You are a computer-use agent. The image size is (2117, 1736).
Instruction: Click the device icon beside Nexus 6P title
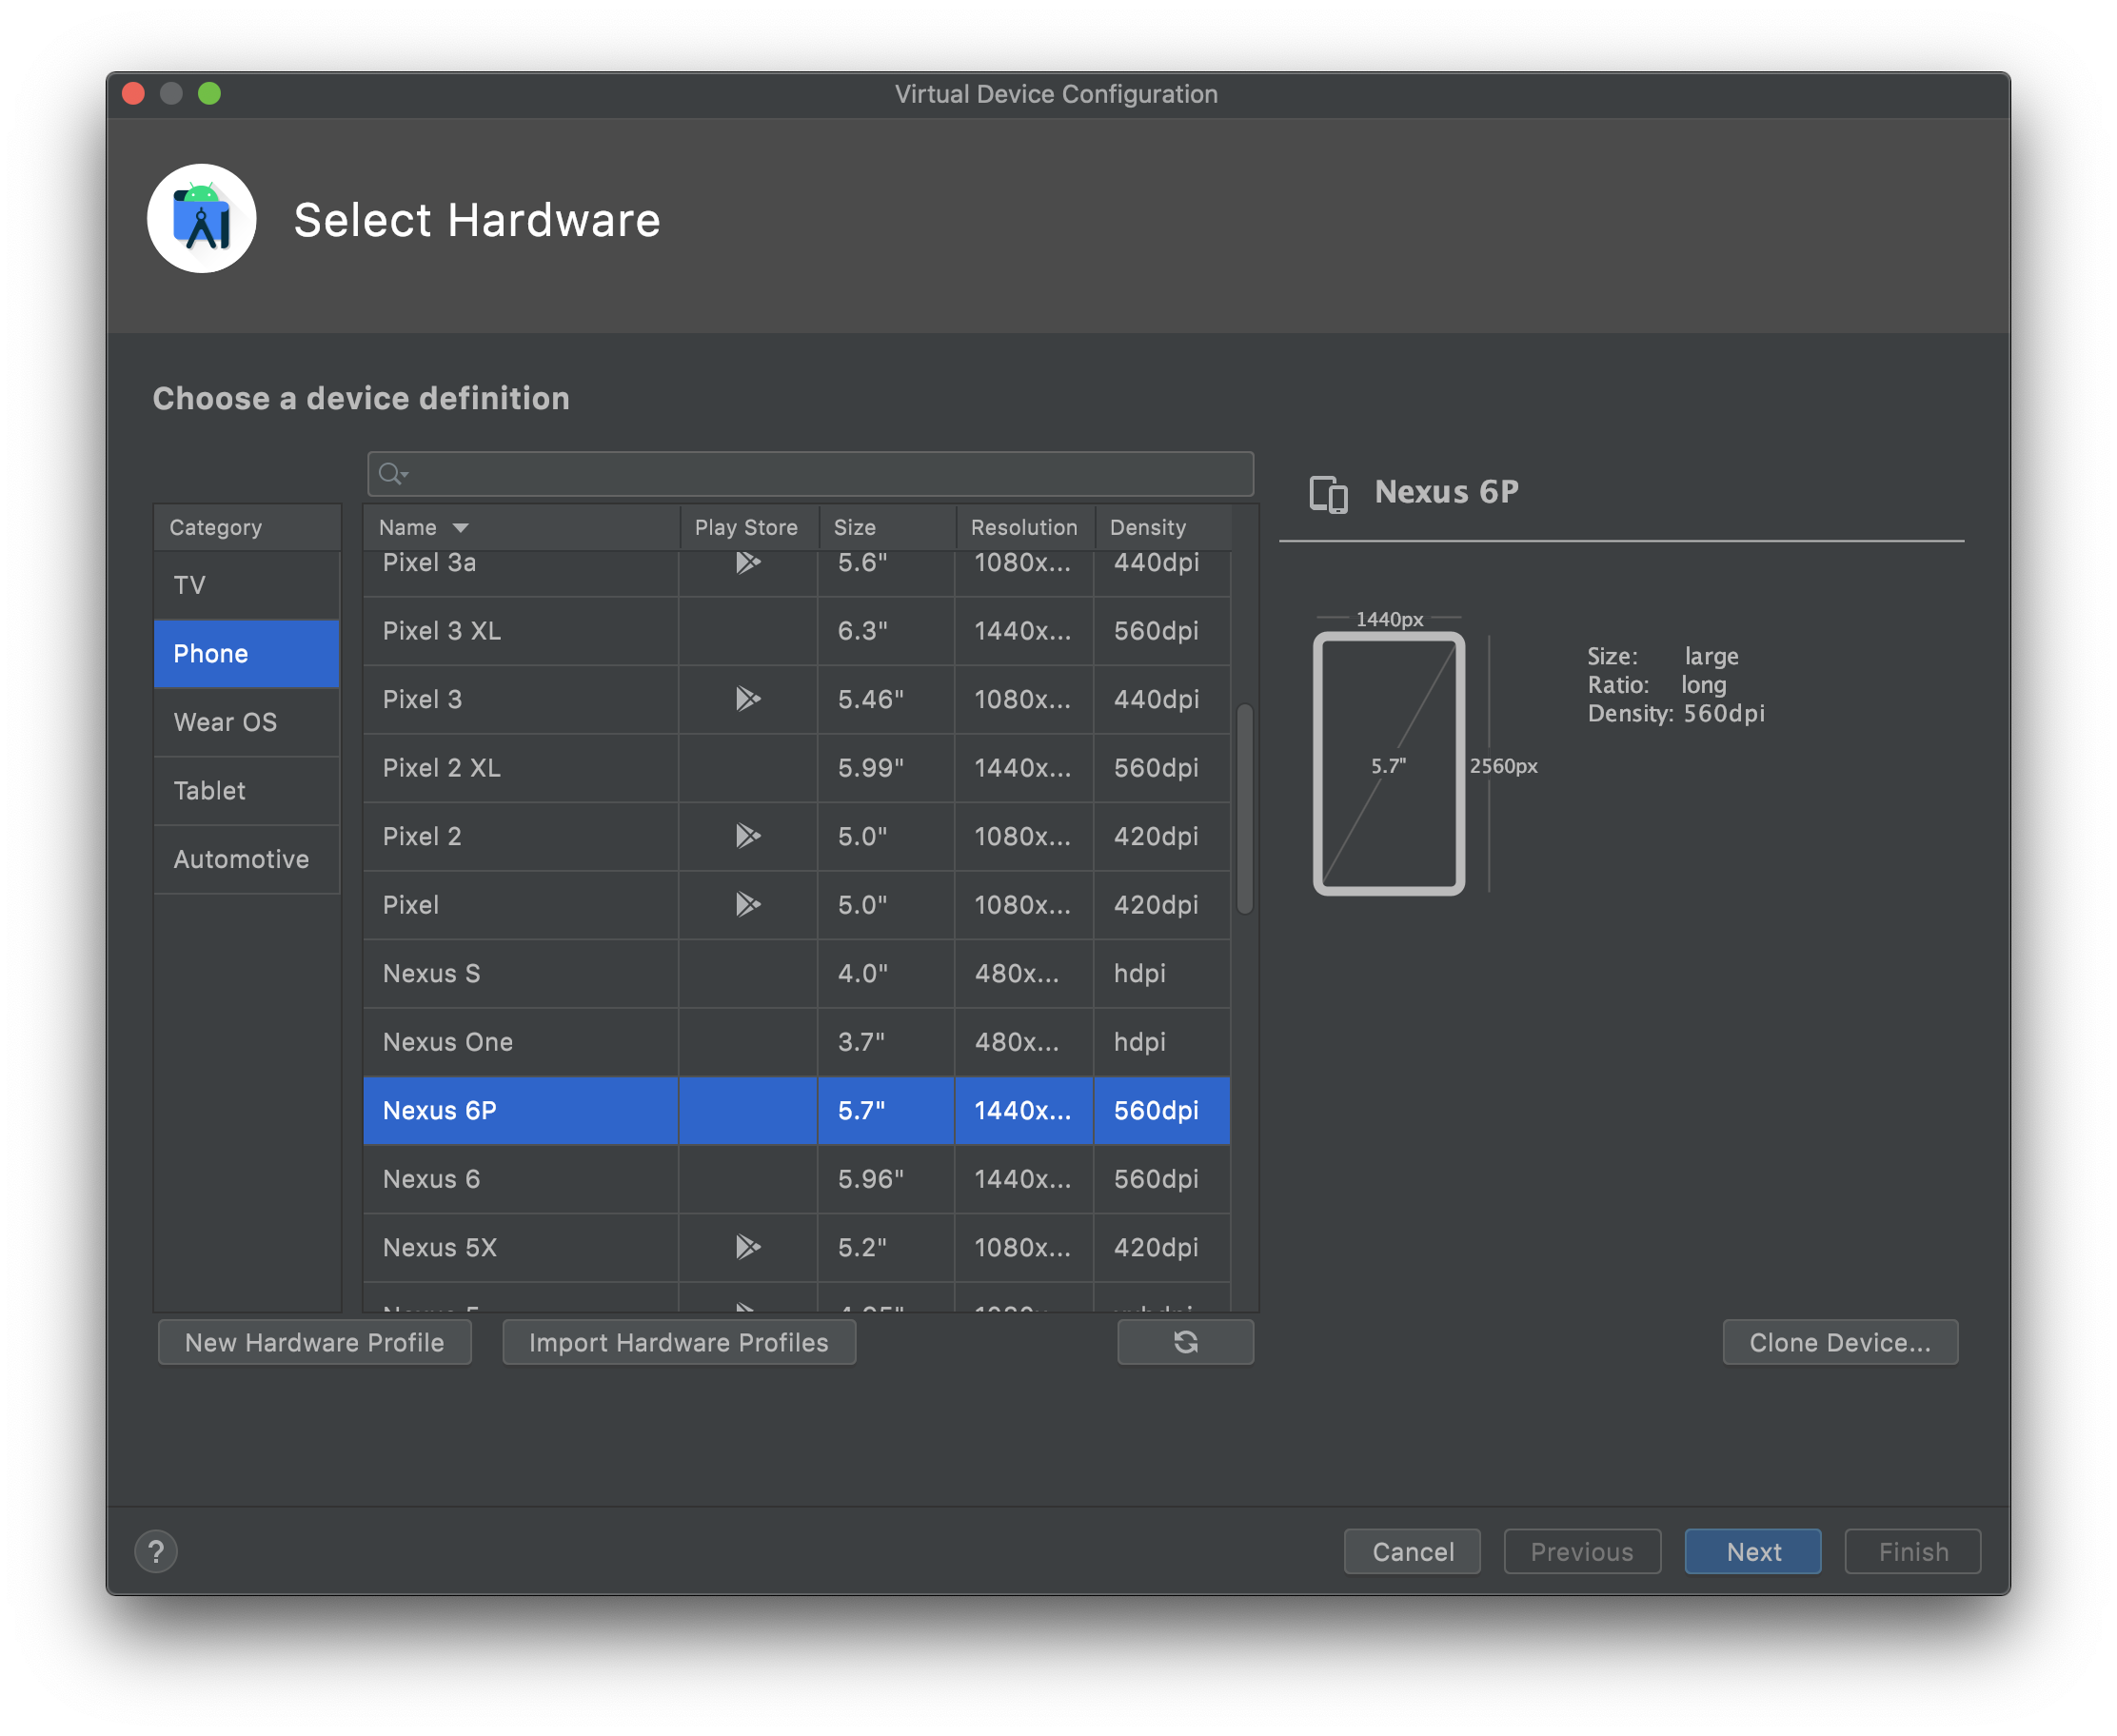[1329, 494]
